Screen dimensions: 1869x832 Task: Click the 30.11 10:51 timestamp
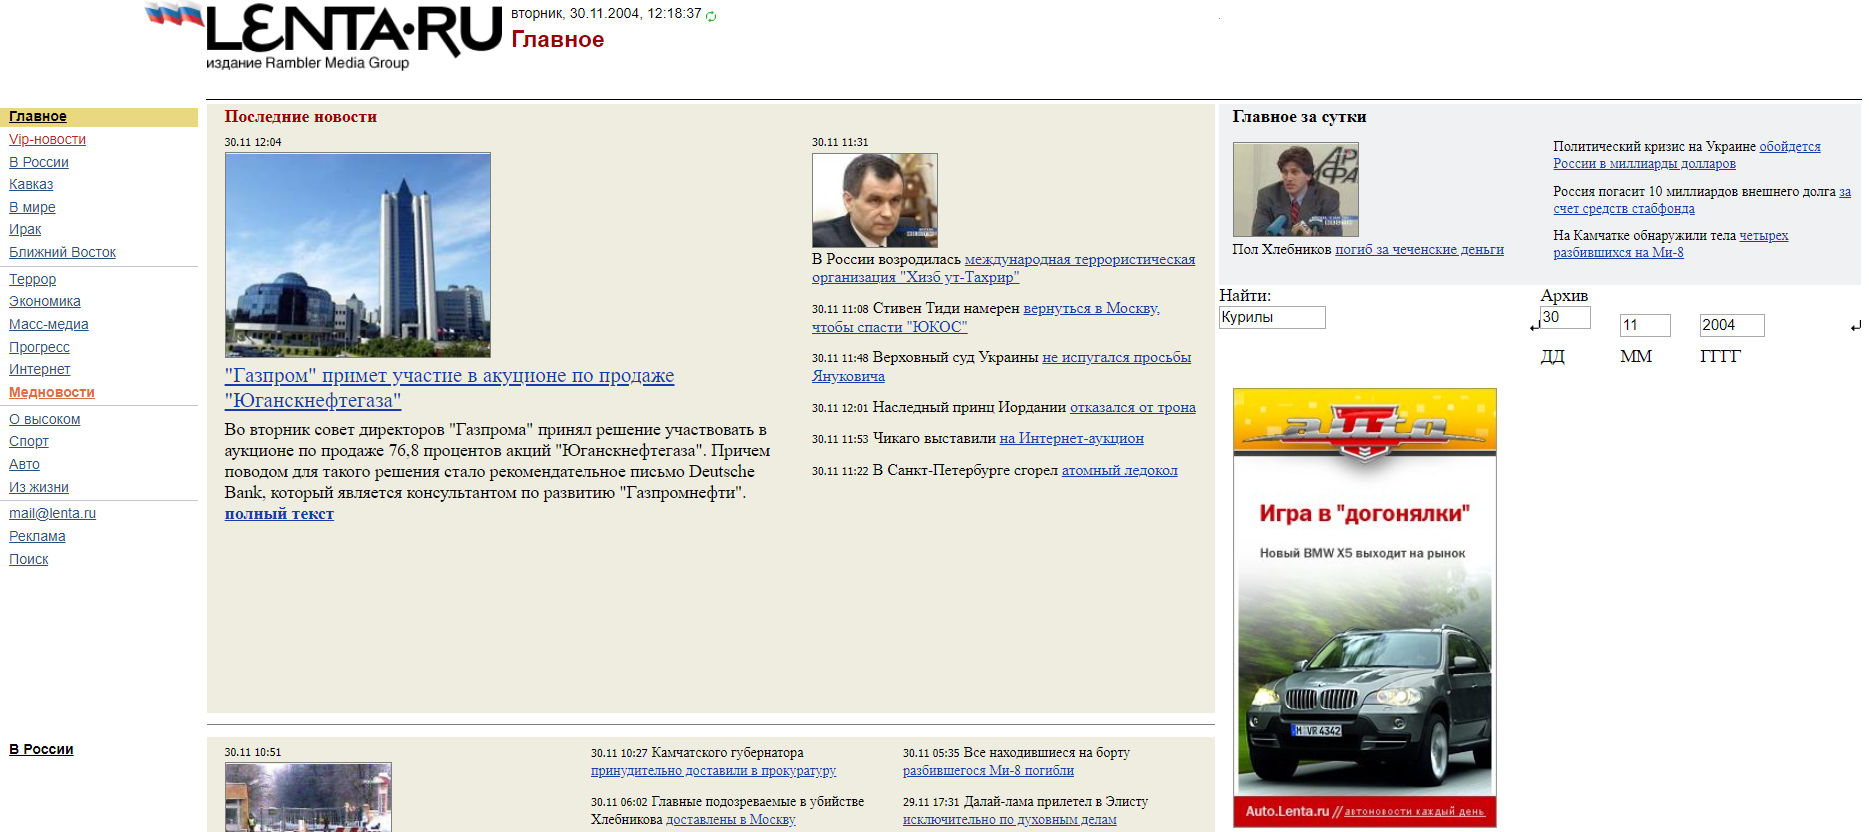coord(253,752)
